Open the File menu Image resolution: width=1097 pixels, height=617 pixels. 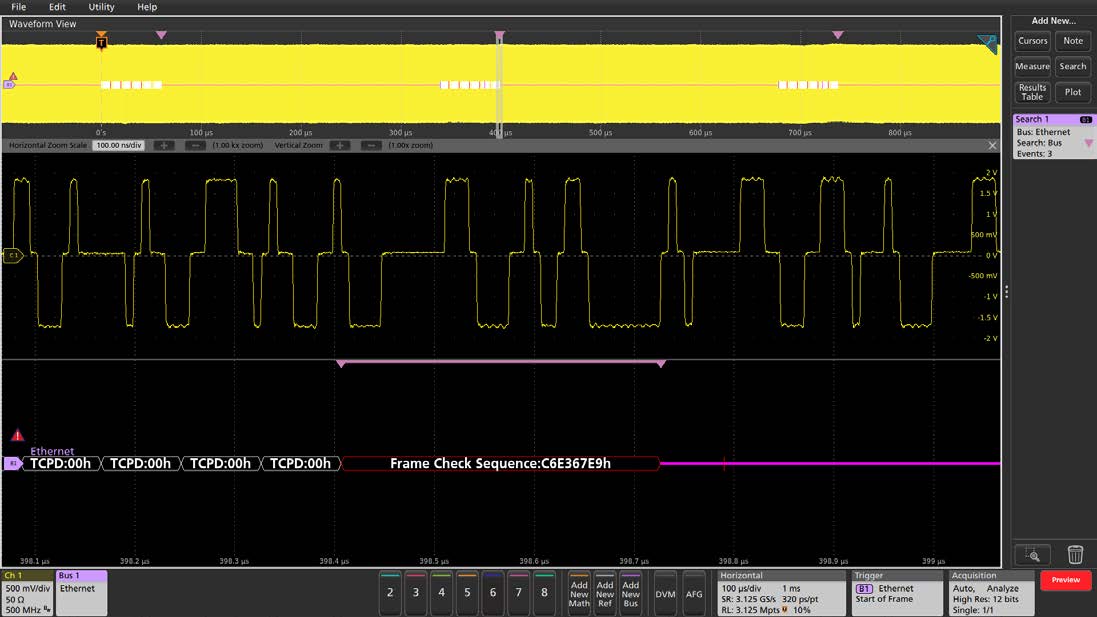pyautogui.click(x=19, y=7)
